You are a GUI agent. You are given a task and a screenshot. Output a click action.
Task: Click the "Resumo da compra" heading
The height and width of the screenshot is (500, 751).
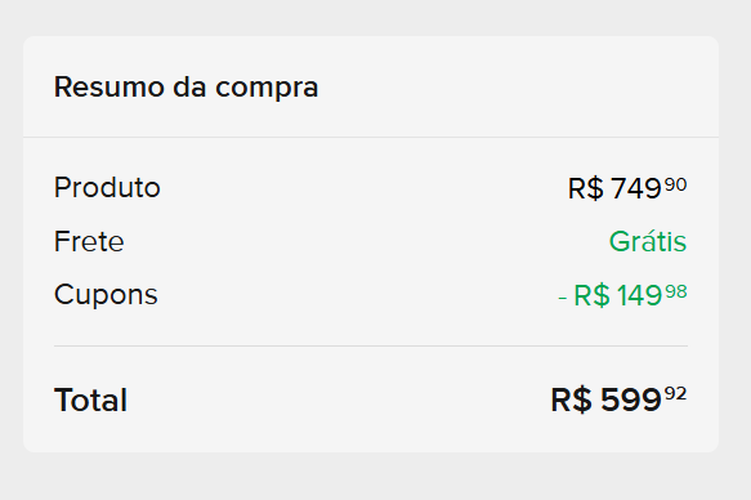pos(186,87)
